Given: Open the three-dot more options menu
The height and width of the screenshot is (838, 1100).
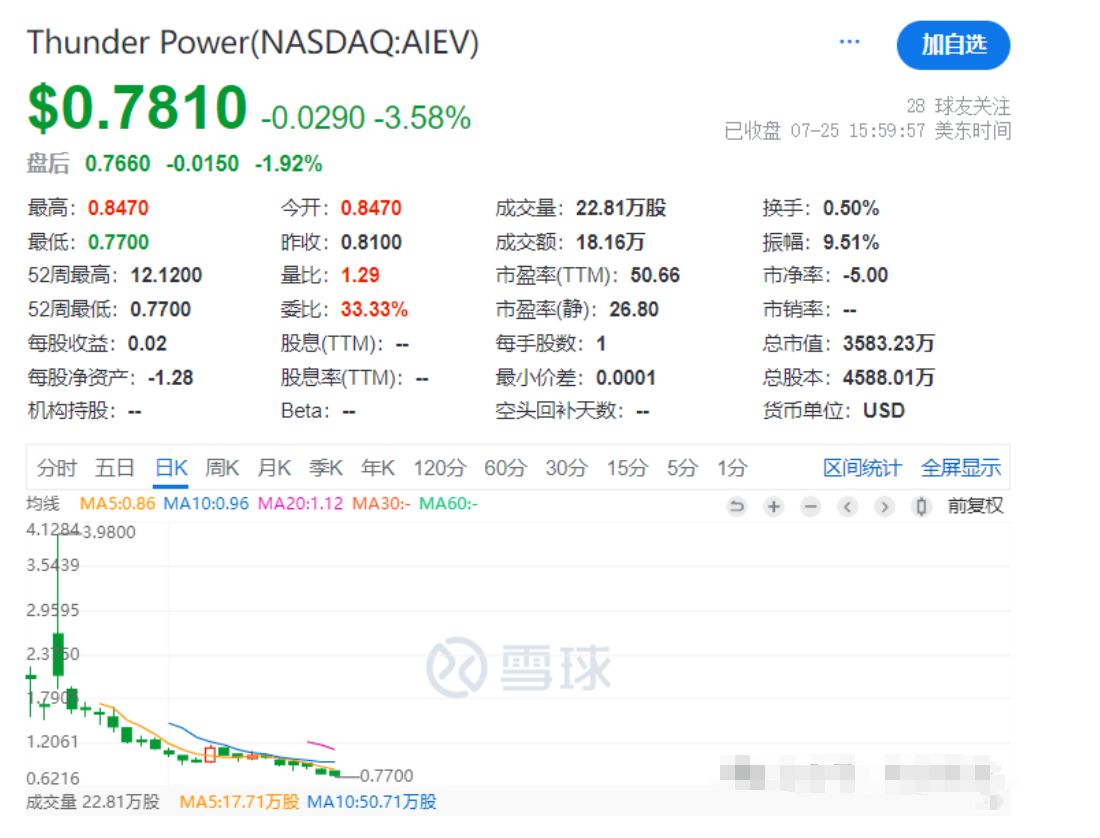Looking at the screenshot, I should pyautogui.click(x=849, y=42).
